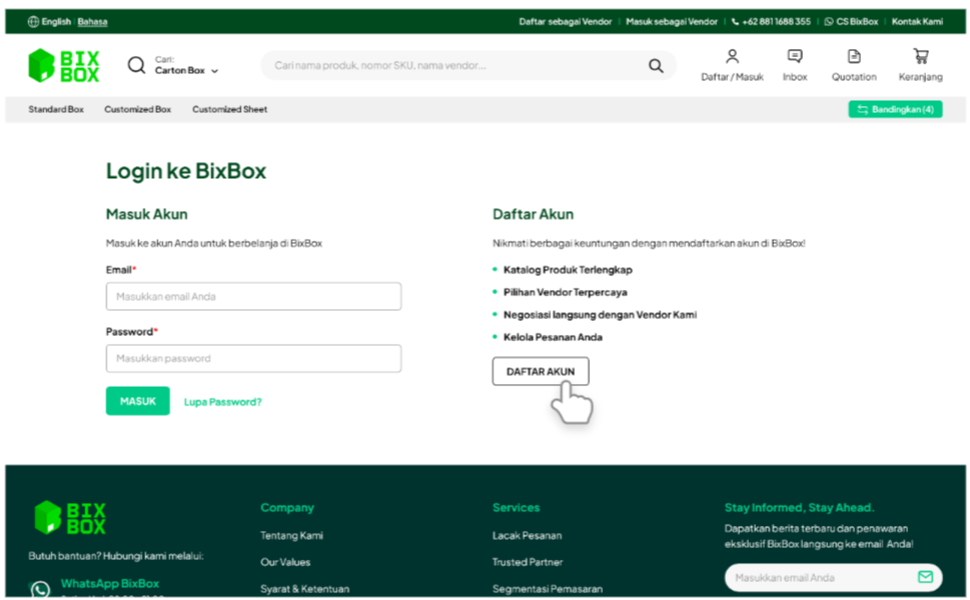Screen dimensions: 970x600
Task: Click the Bandingkan (4) compare button
Action: tap(895, 110)
